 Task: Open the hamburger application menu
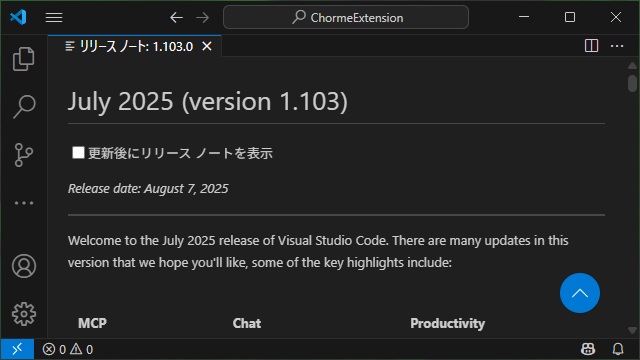pyautogui.click(x=54, y=18)
